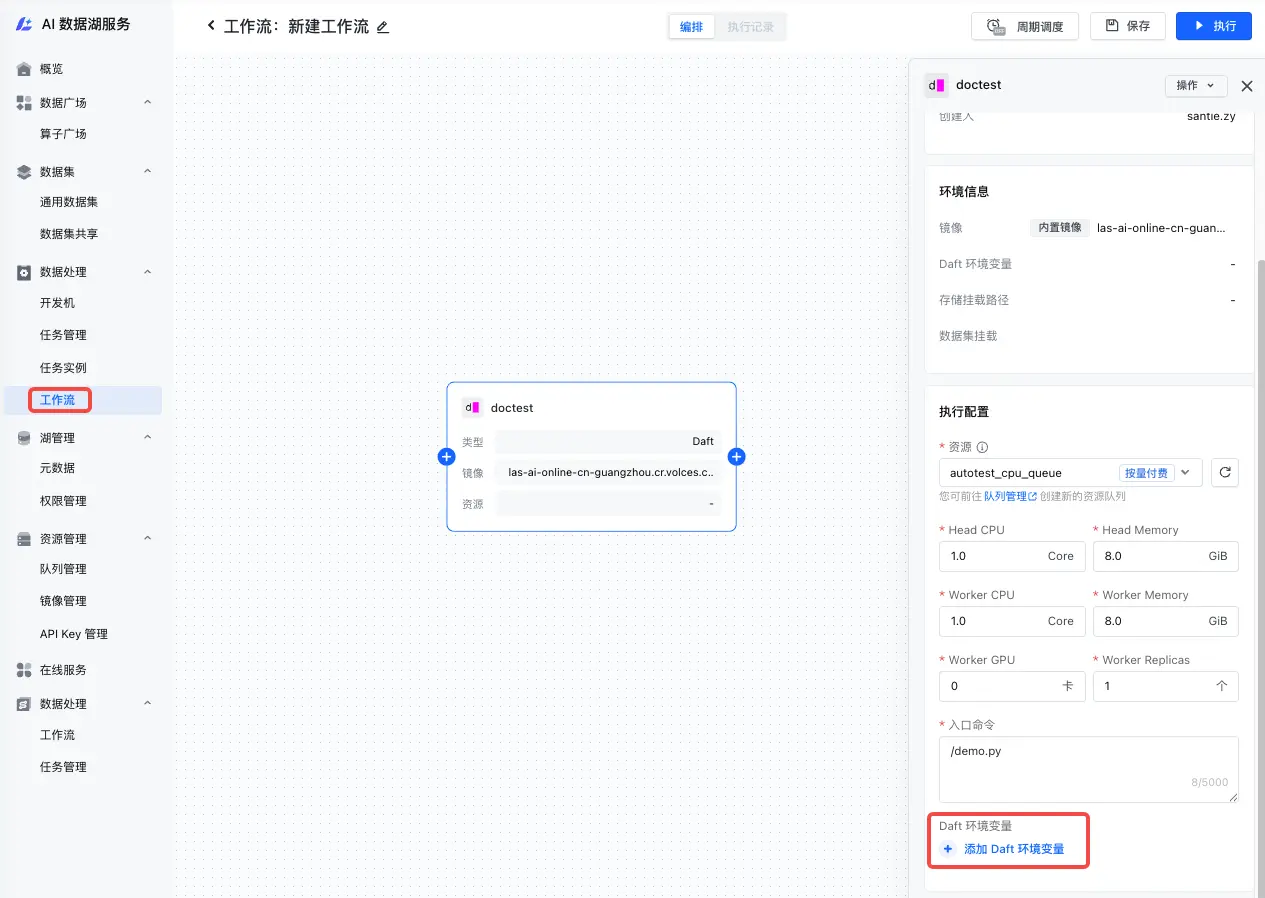Open the autotest_cpu_queue resource dropdown

(1070, 473)
